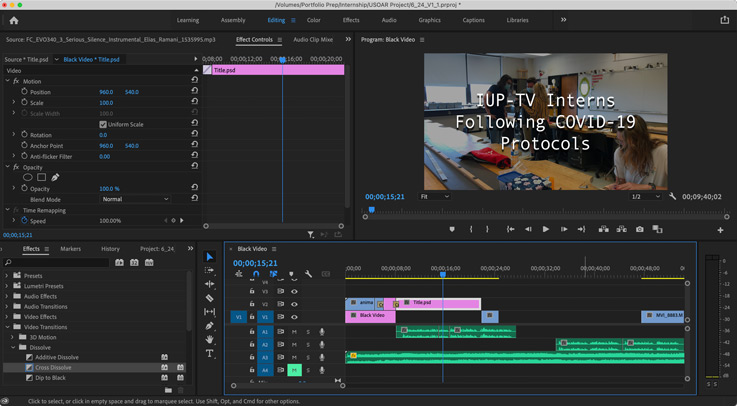Toggle linked selection in timeline
737x406 pixels.
pyautogui.click(x=273, y=274)
